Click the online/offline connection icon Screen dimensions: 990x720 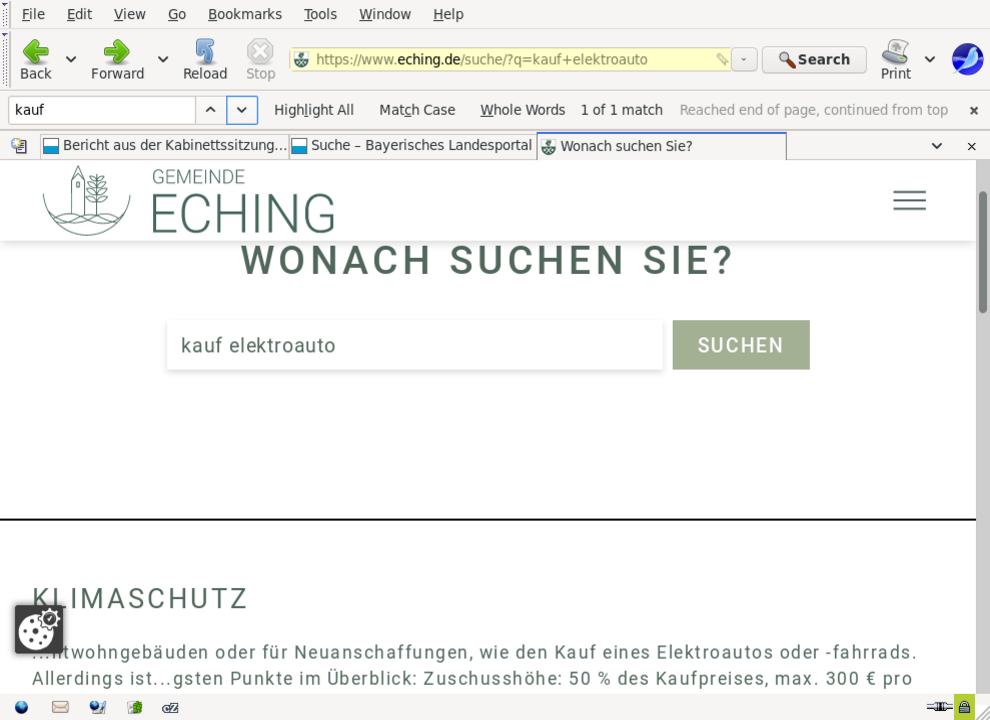[938, 707]
